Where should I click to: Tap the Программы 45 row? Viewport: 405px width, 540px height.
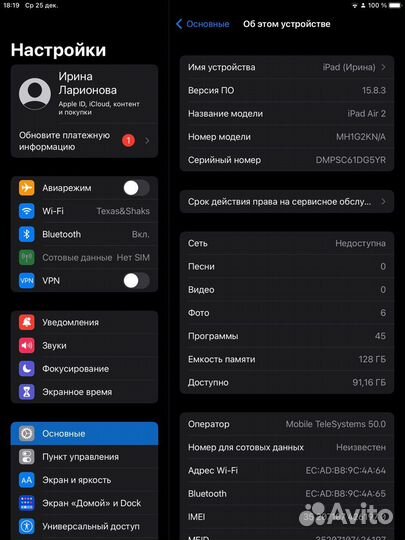(287, 336)
